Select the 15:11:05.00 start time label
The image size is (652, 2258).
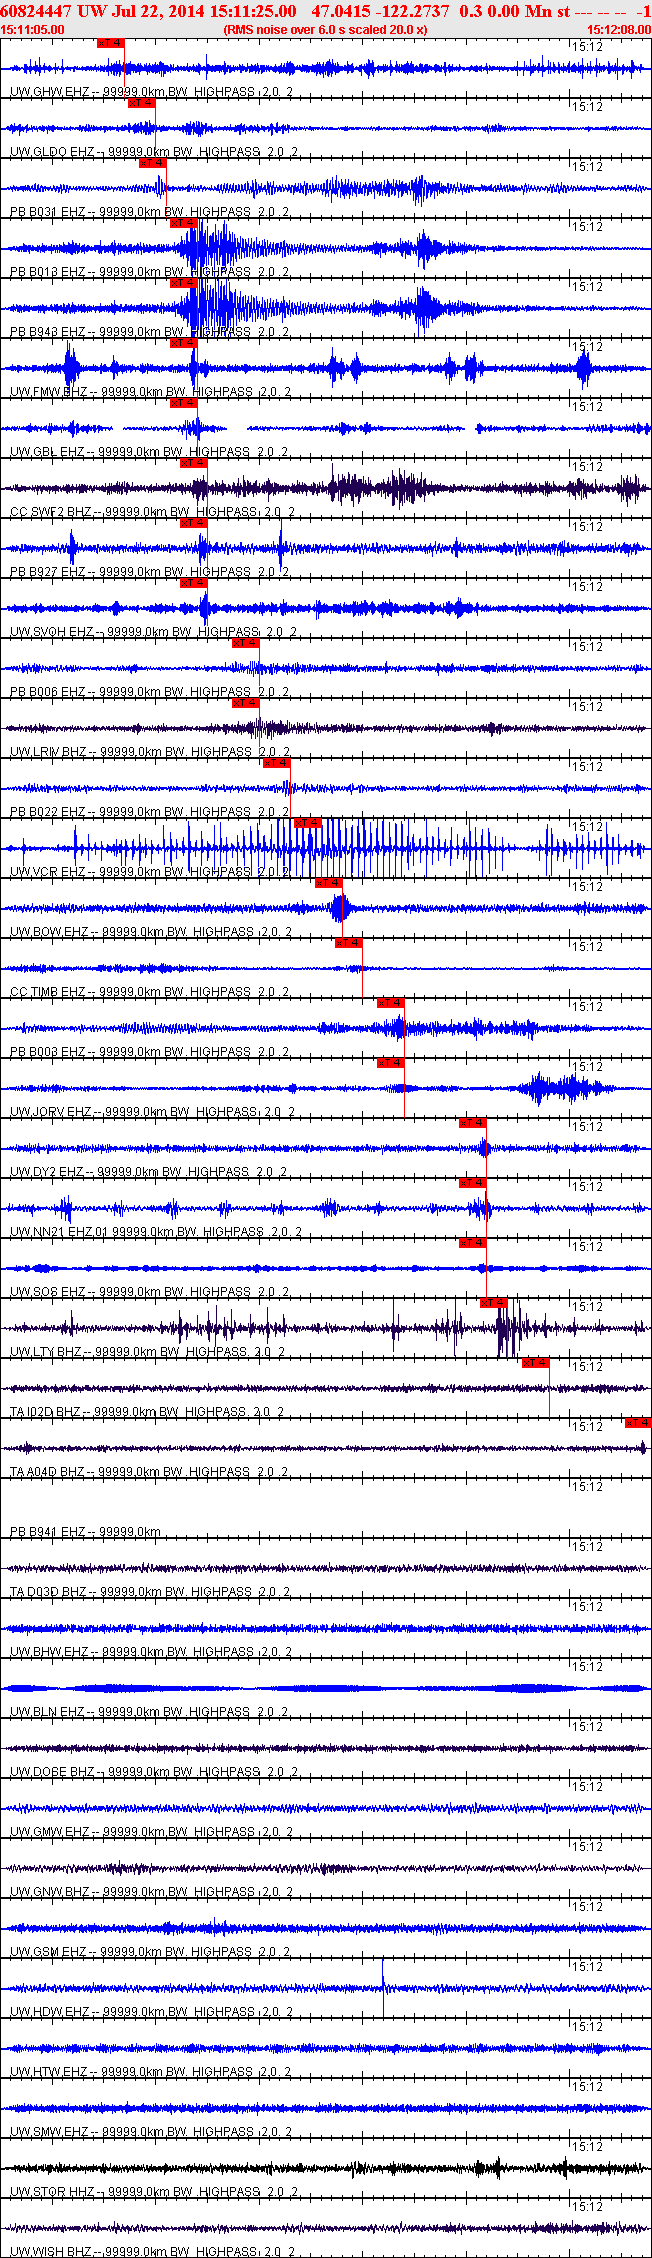(x=33, y=30)
